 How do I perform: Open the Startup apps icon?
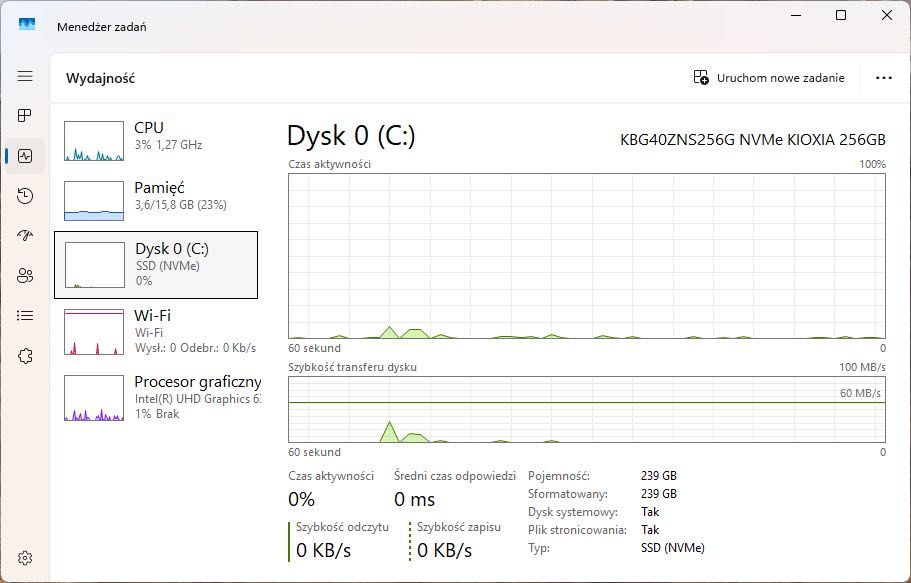[25, 235]
